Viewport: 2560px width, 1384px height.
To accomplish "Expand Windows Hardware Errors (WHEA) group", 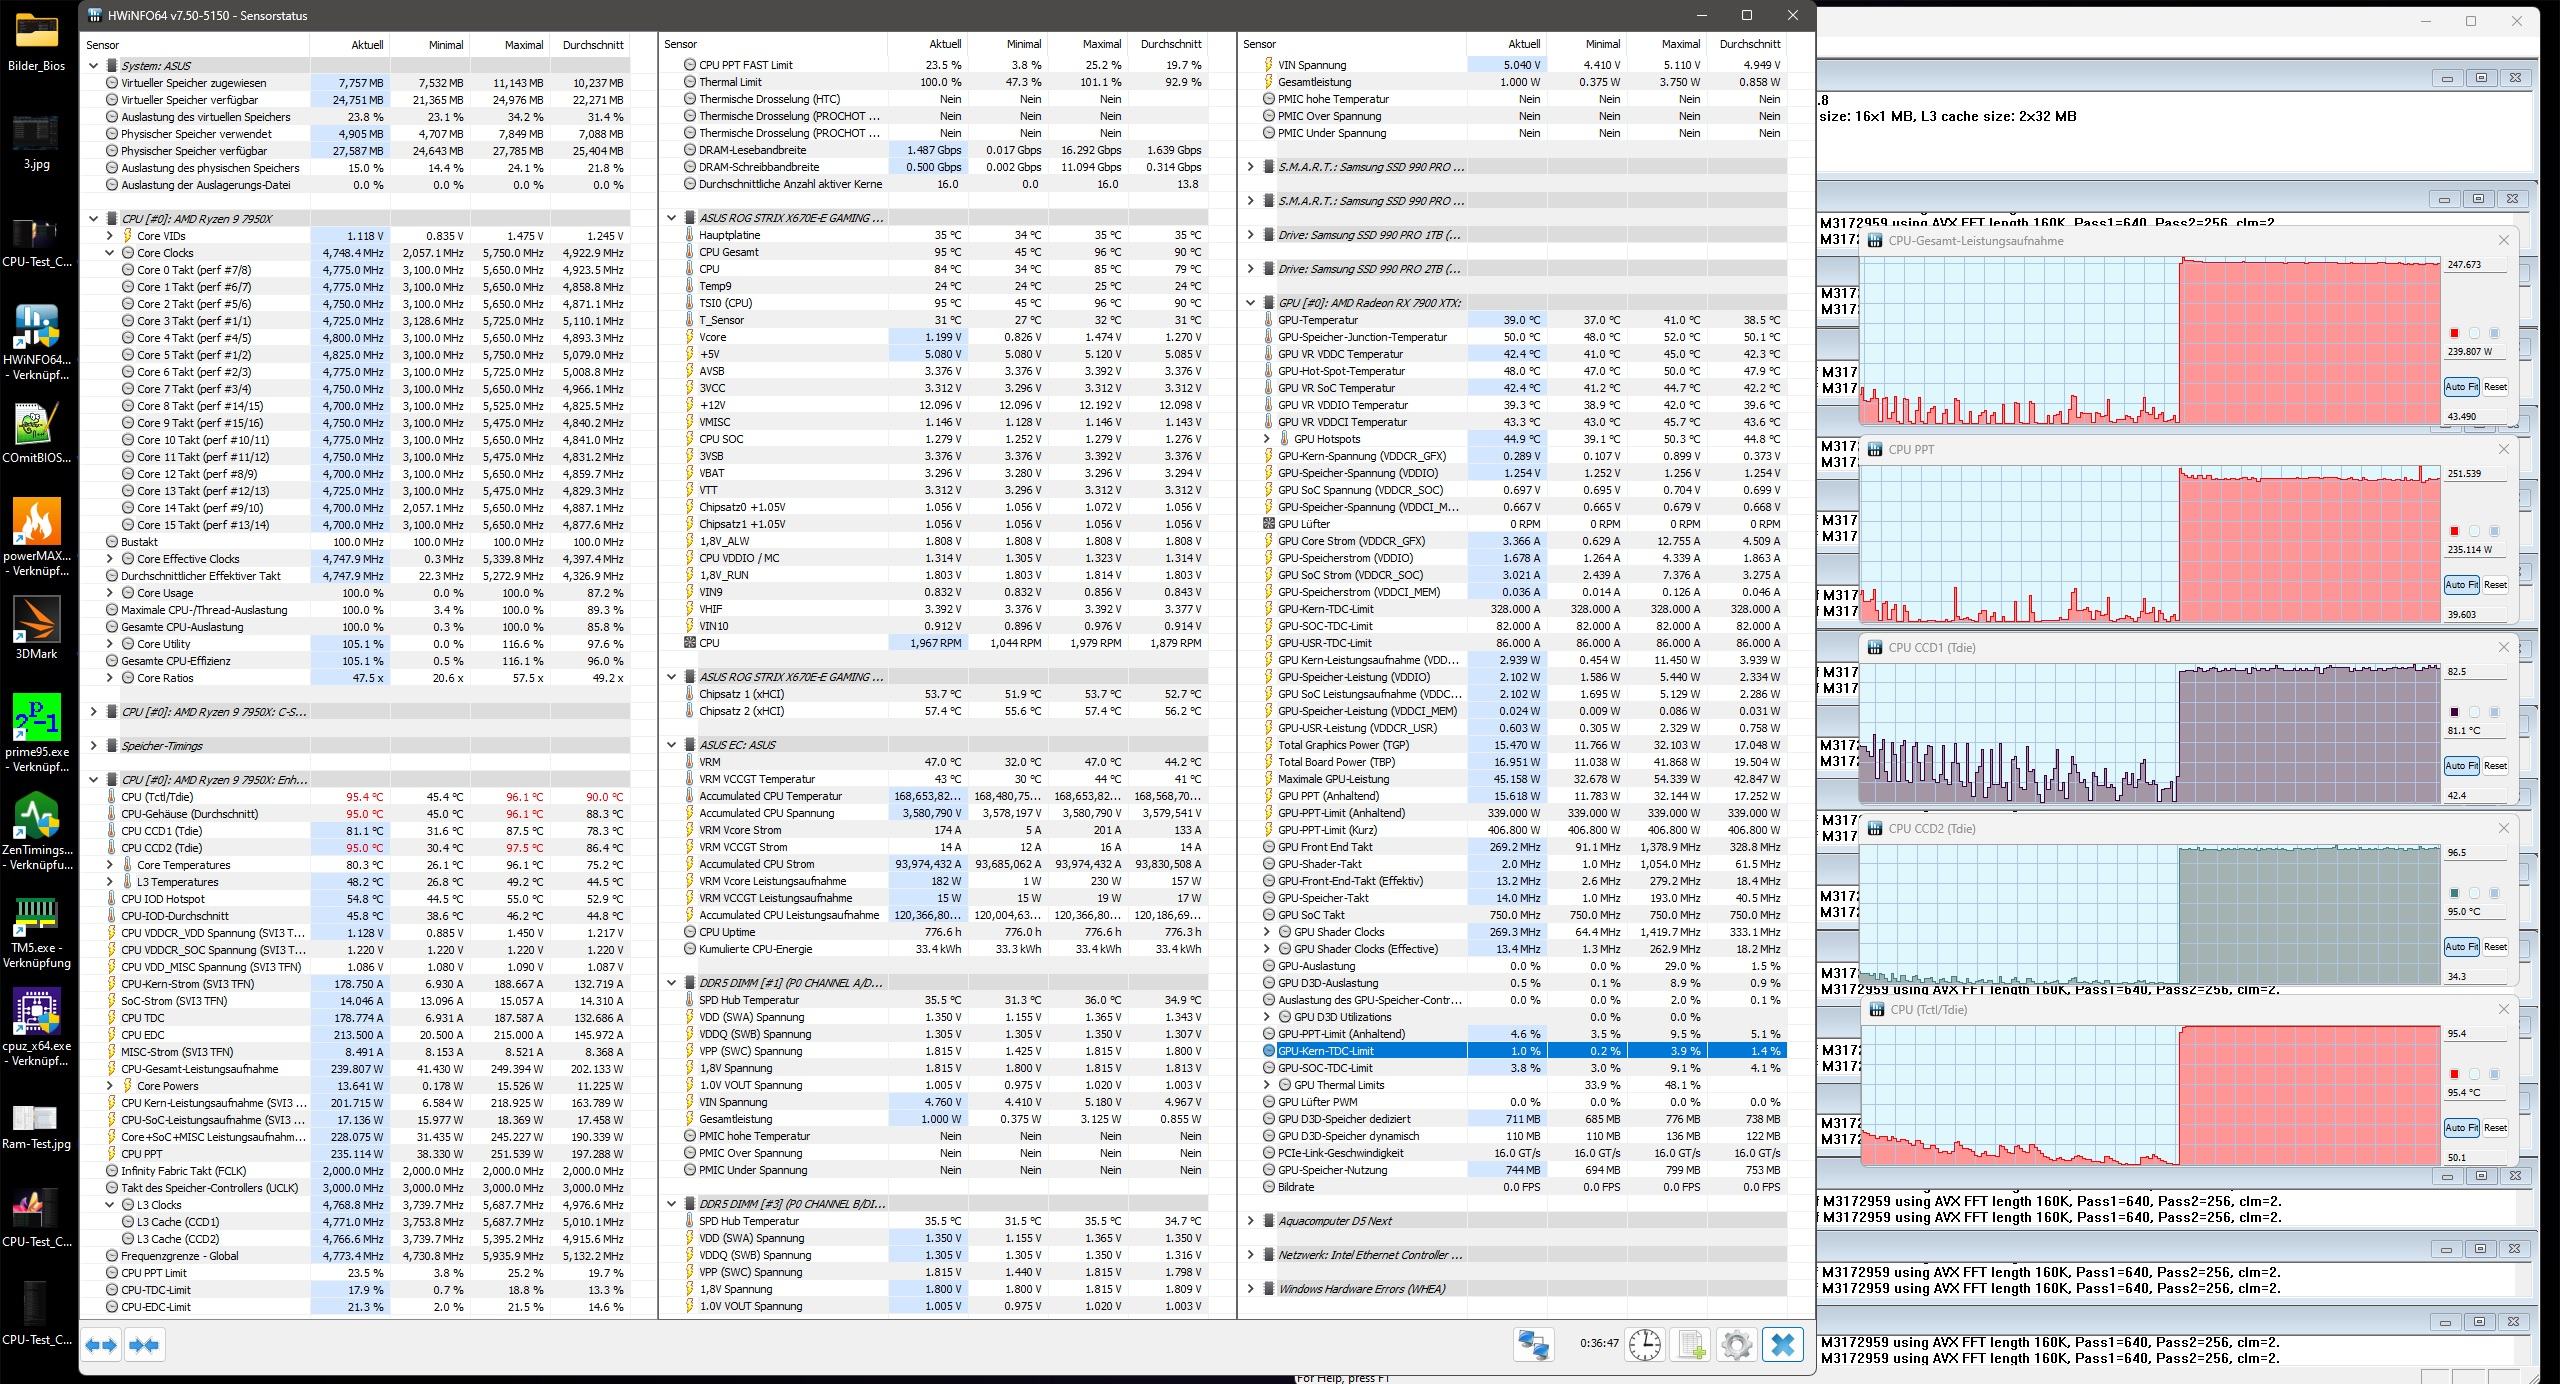I will click(1250, 1289).
